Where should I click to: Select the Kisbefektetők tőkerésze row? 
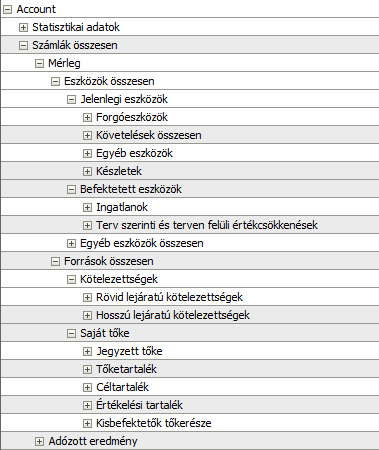pyautogui.click(x=189, y=423)
